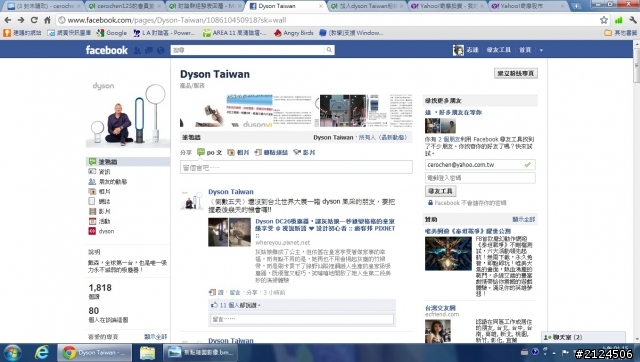This screenshot has width=640, height=362.
Task: Open the shared article thumbnail image
Action: click(x=229, y=232)
